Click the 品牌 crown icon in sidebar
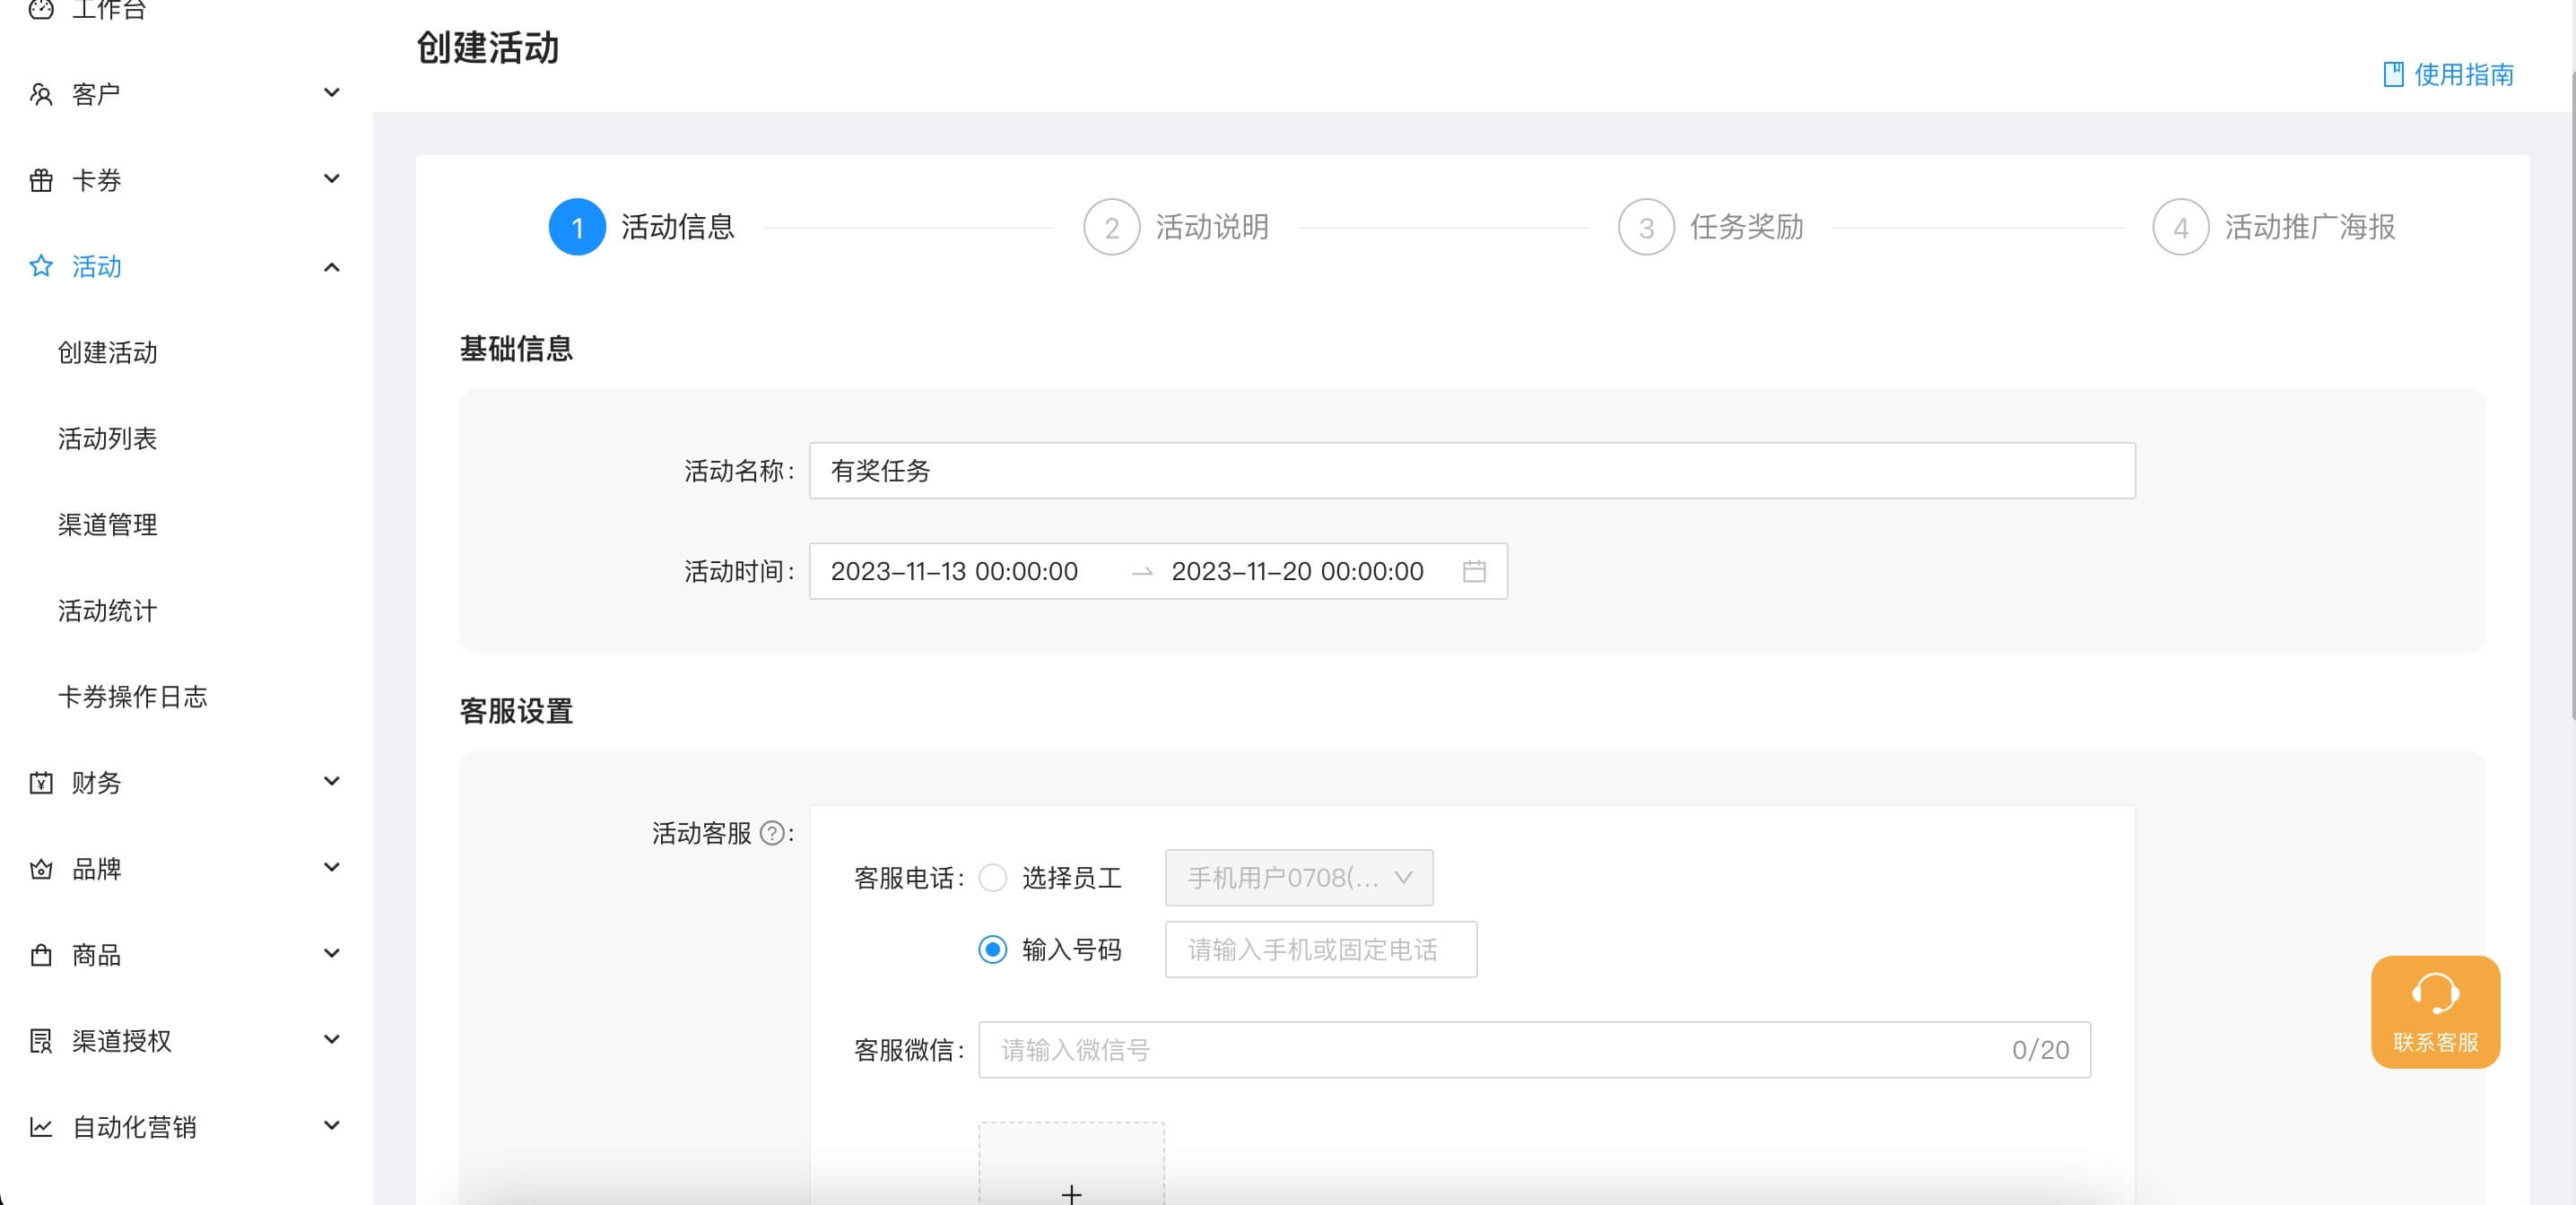 pos(41,868)
